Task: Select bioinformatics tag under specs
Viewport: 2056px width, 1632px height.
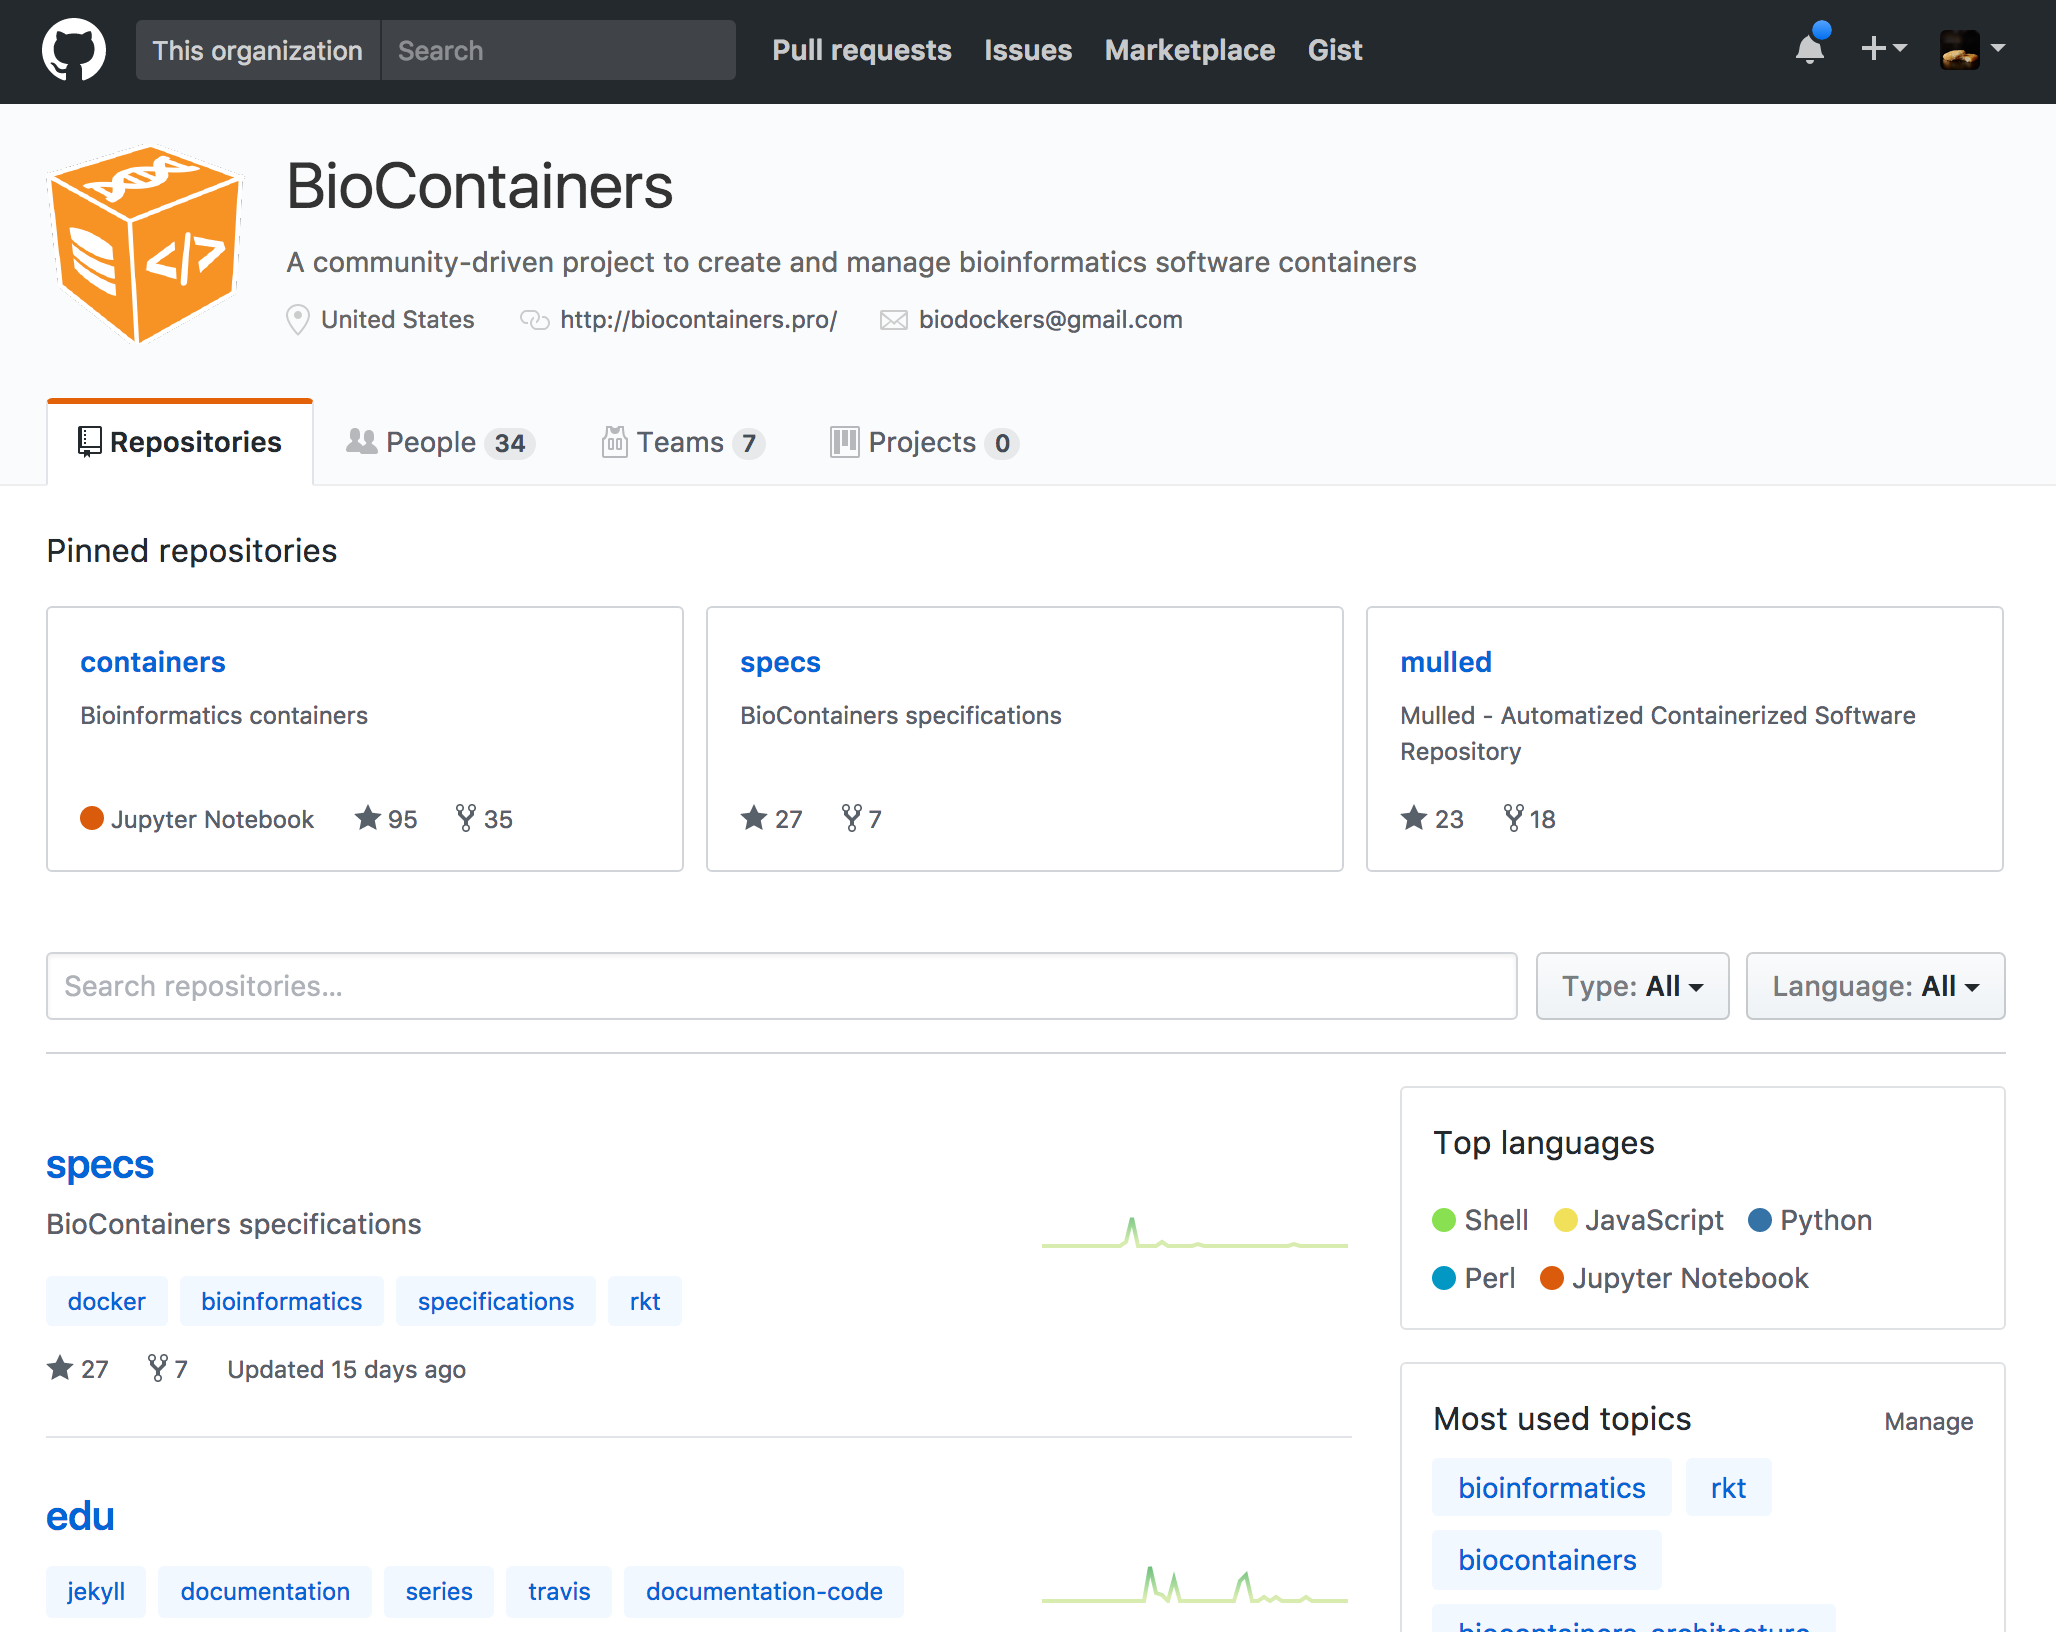Action: coord(282,1301)
